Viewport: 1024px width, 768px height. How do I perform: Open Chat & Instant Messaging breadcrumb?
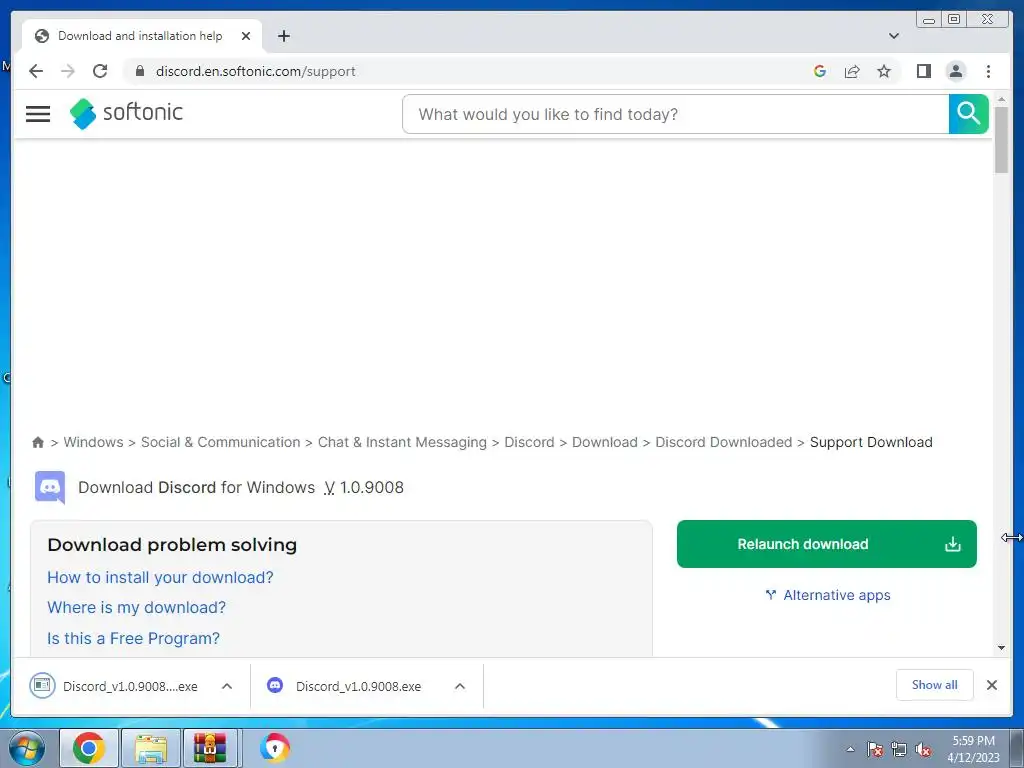click(402, 442)
